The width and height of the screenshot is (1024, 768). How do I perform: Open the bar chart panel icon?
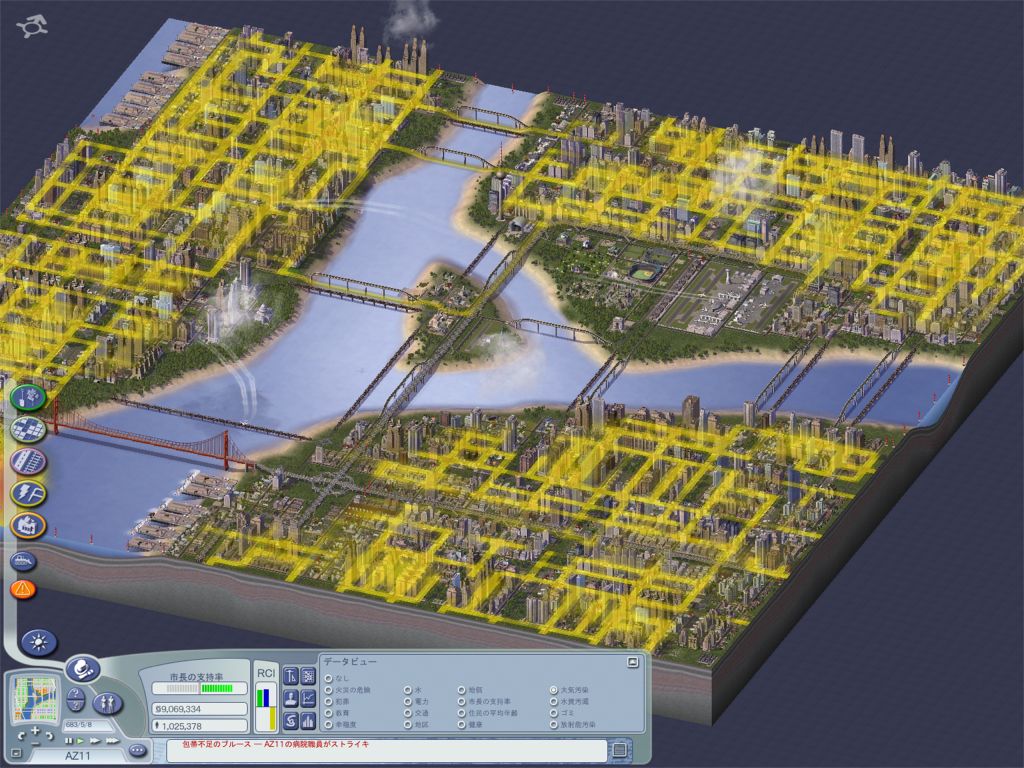tap(308, 721)
